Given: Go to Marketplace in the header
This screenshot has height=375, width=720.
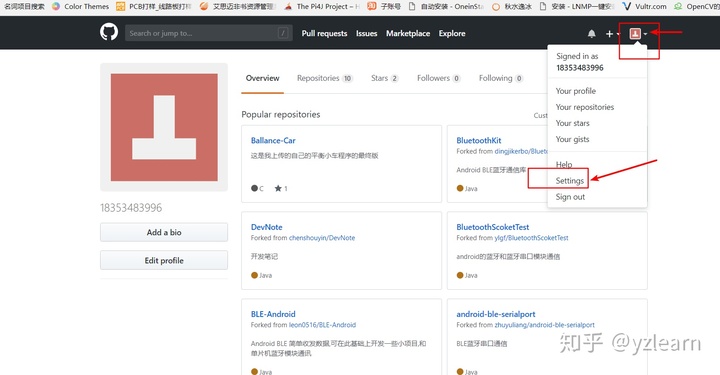Looking at the screenshot, I should click(408, 34).
